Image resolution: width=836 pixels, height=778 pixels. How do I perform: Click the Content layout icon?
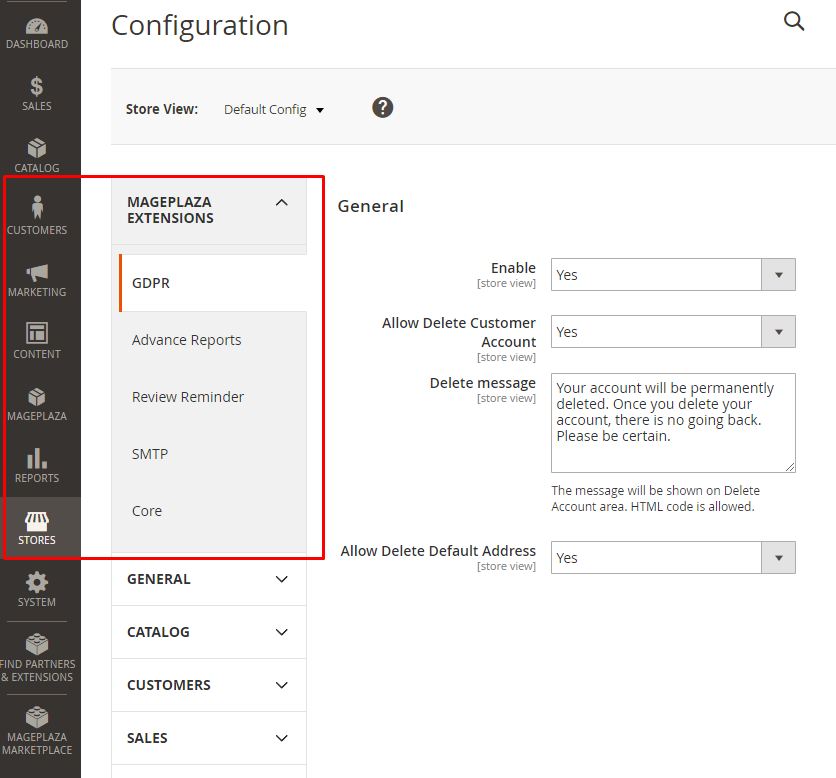[37, 334]
